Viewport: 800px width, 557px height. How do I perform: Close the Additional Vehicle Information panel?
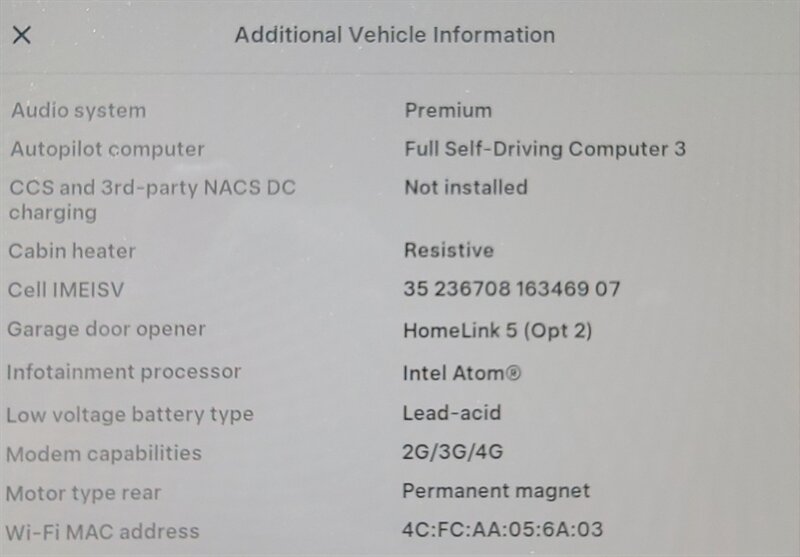click(21, 35)
